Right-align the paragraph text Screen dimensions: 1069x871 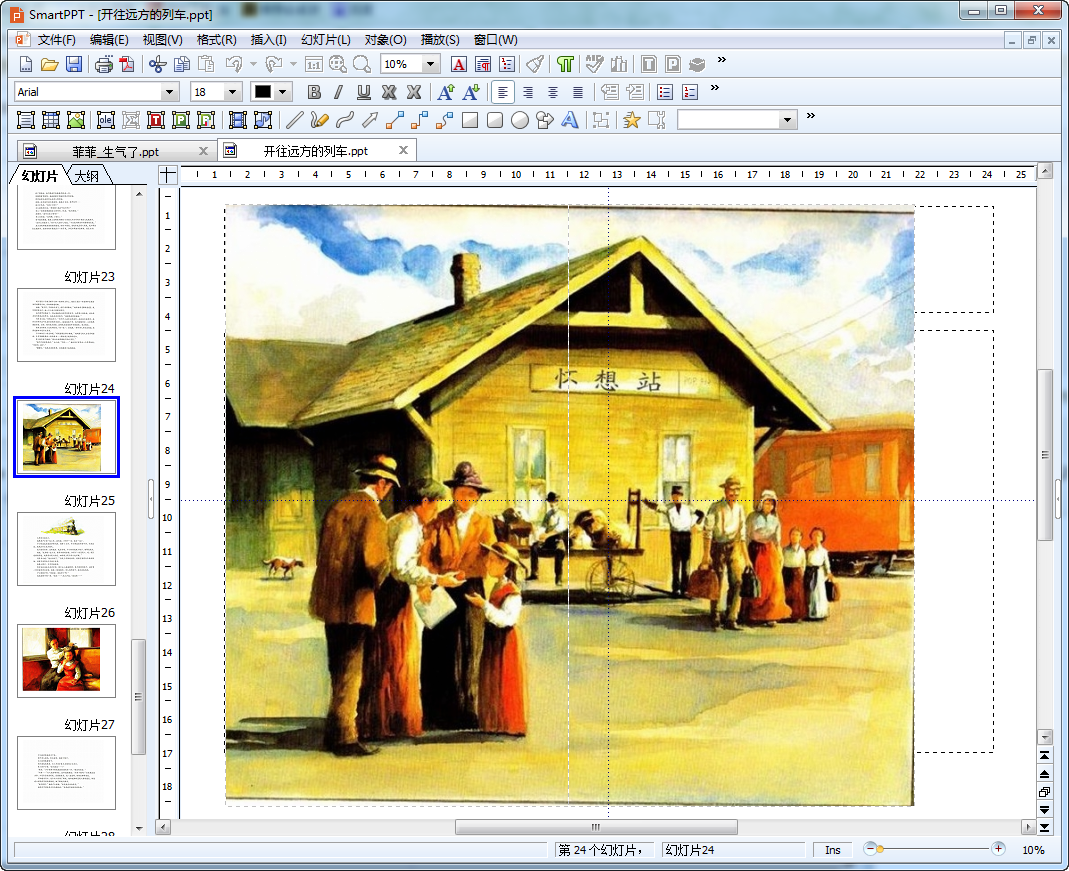(x=528, y=92)
